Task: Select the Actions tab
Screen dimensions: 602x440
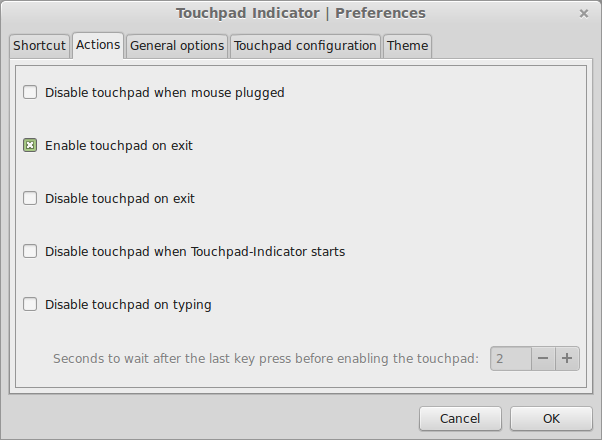Action: (x=98, y=45)
